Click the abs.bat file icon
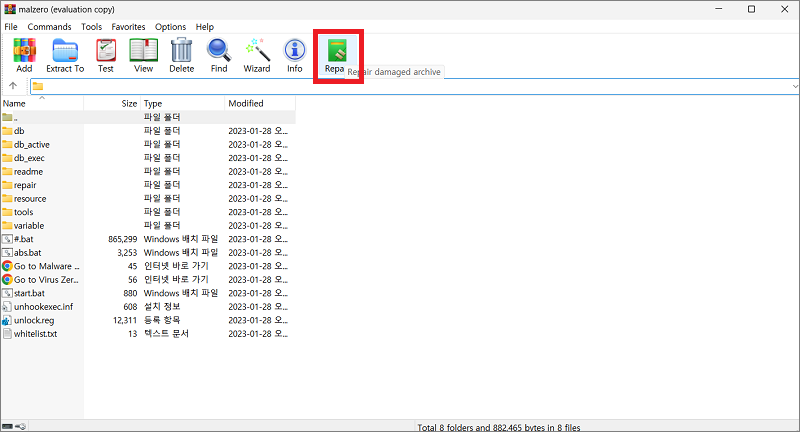 click(7, 252)
